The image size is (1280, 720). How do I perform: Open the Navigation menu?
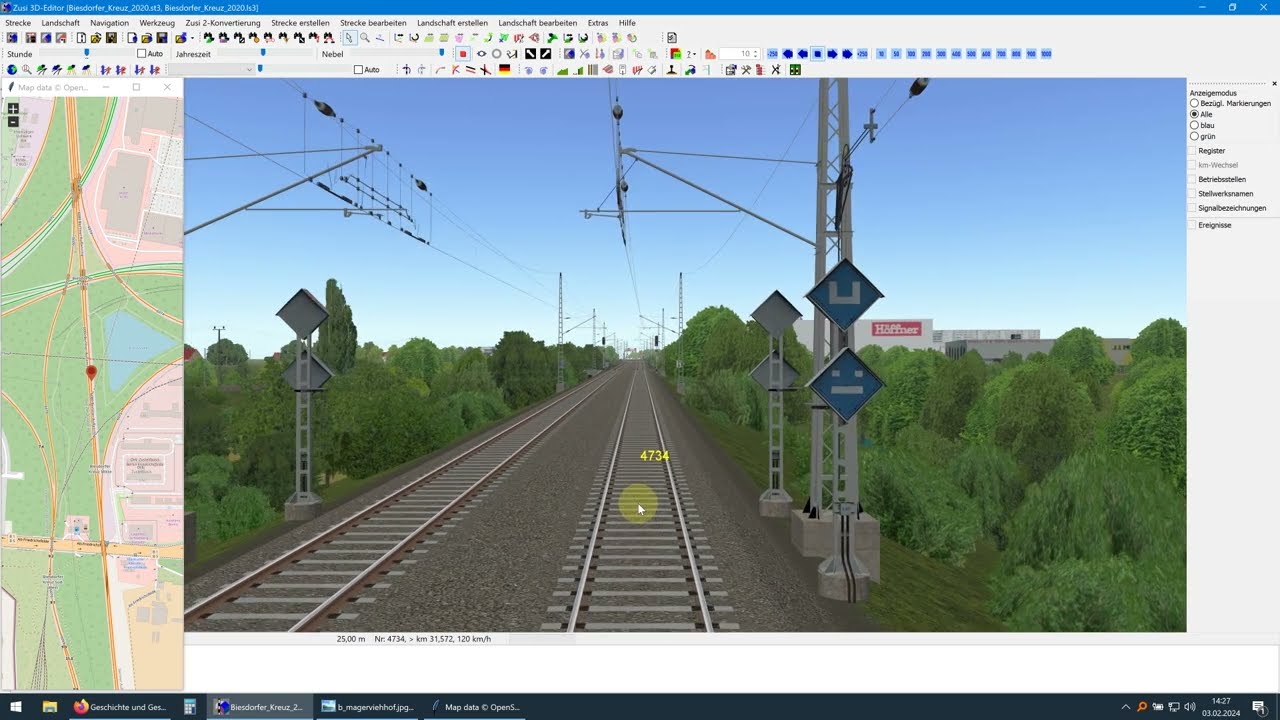point(109,22)
